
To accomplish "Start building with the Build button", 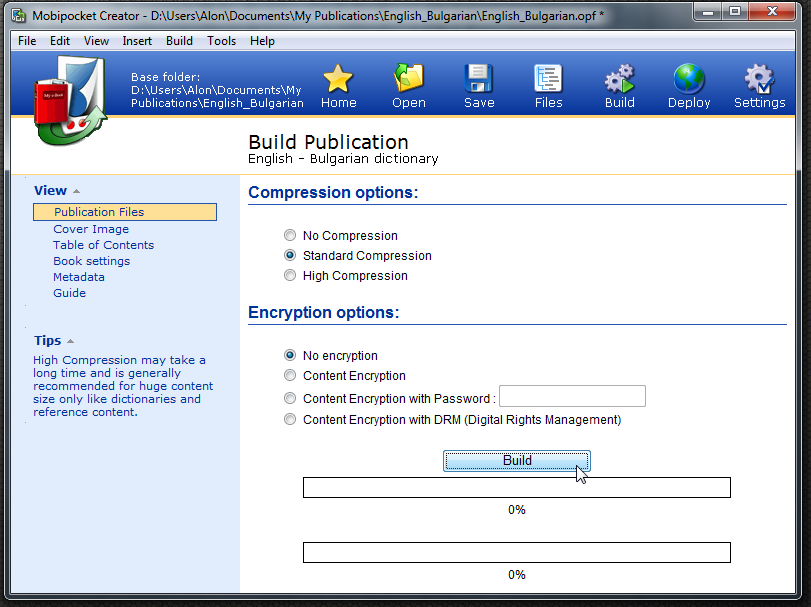I will pos(517,461).
